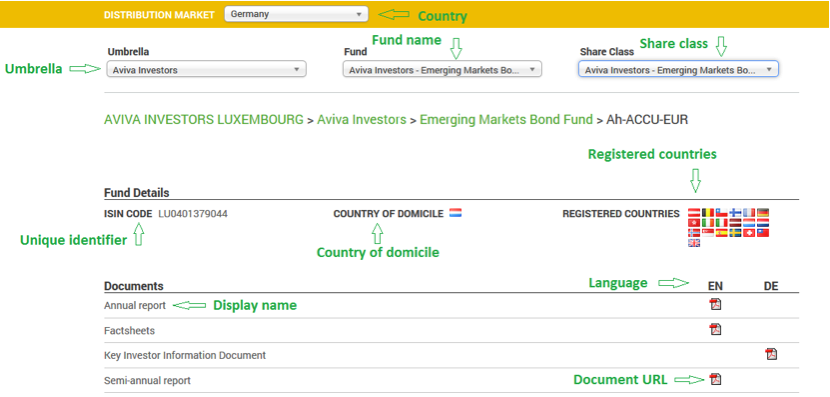Viewport: 830px width, 397px height.
Task: Expand the Umbrella dropdown showing Aviva Investors
Action: pyautogui.click(x=206, y=69)
